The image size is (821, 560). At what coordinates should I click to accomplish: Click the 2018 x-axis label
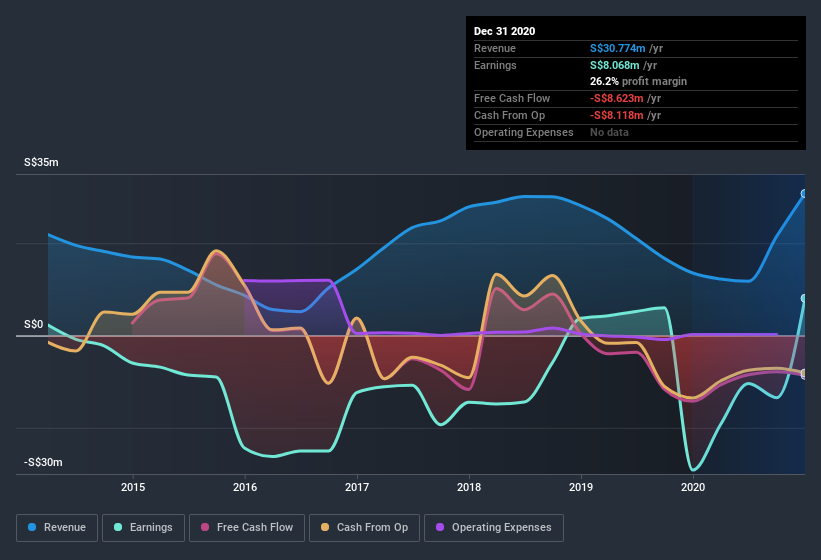[x=469, y=487]
